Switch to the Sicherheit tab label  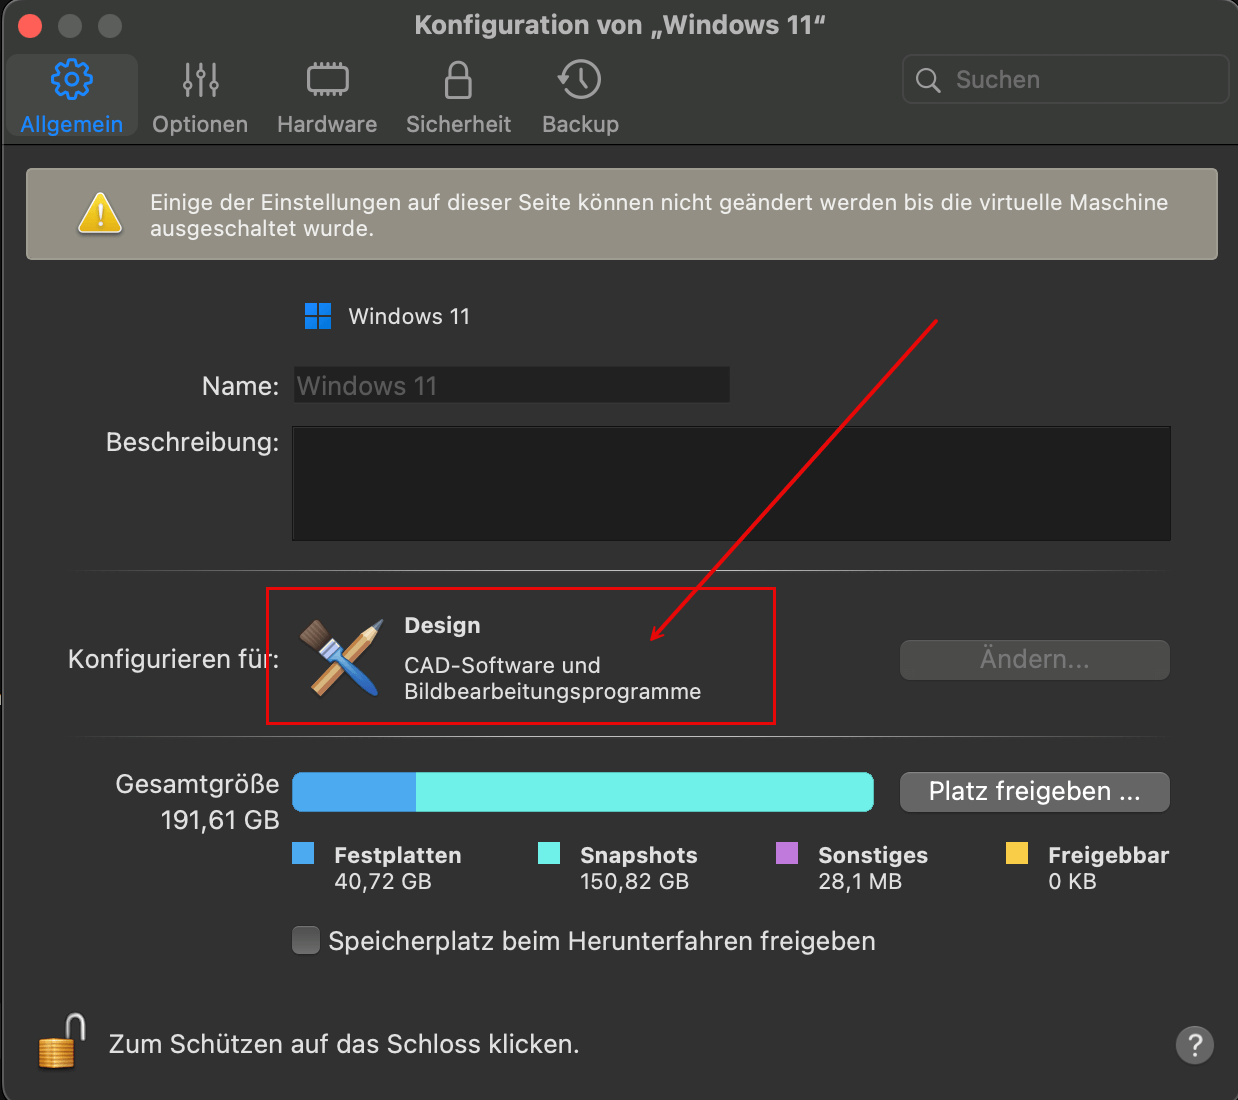point(458,124)
